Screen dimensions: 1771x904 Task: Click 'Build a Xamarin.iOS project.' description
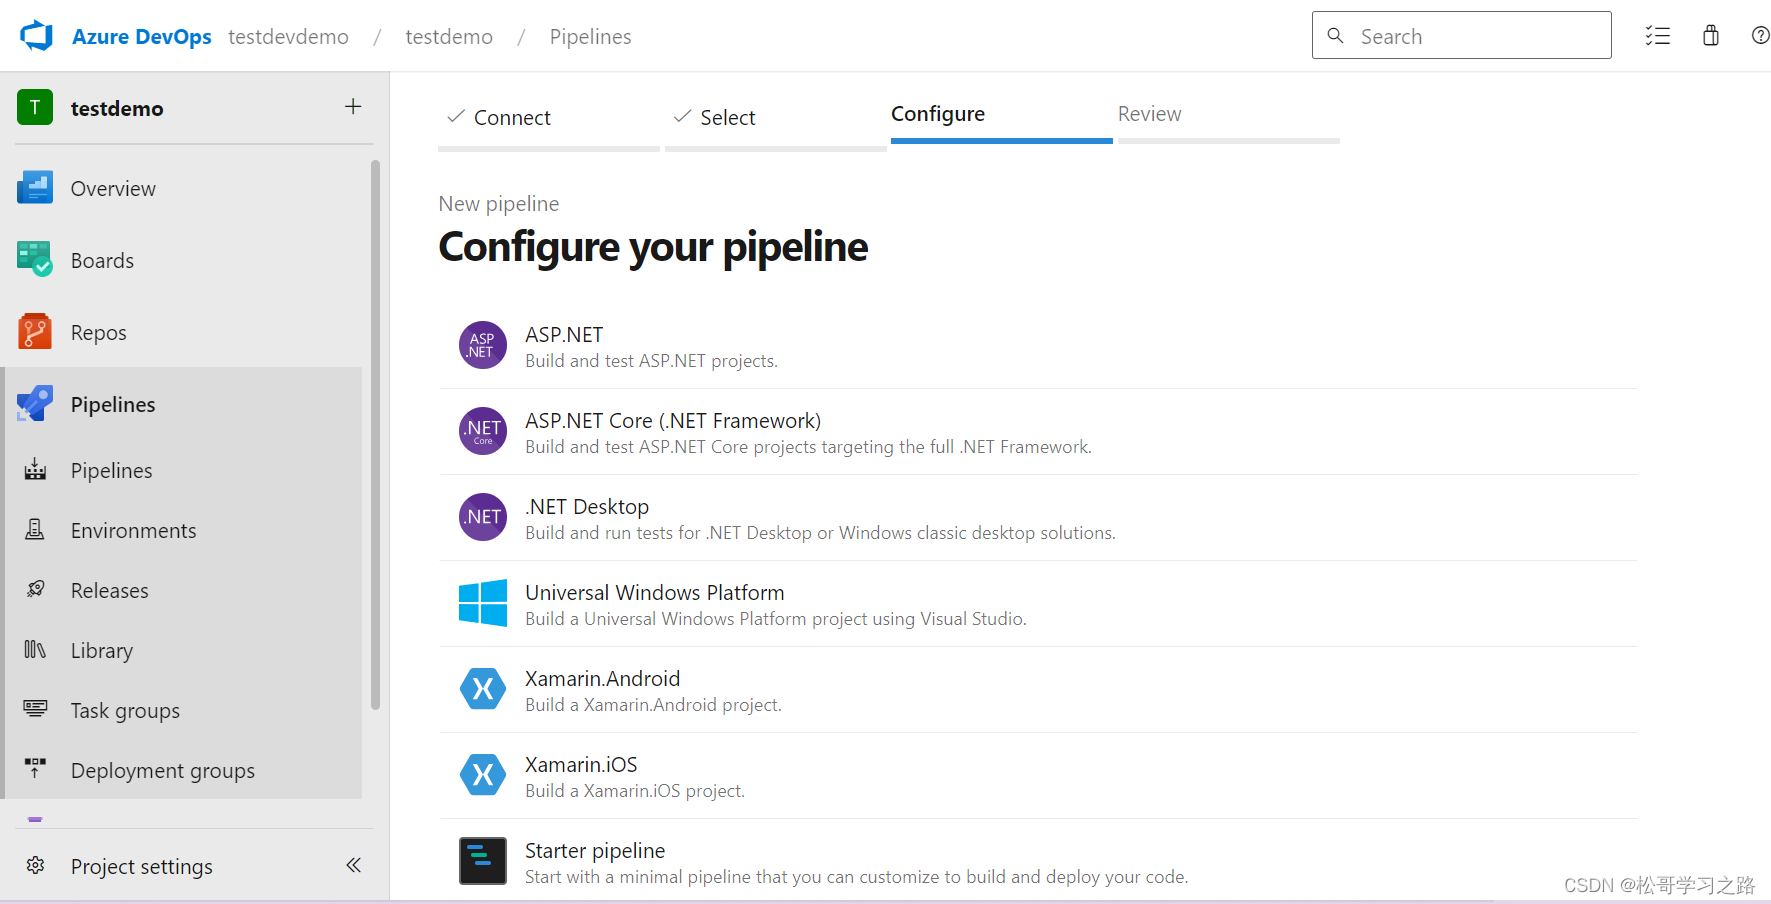(635, 791)
